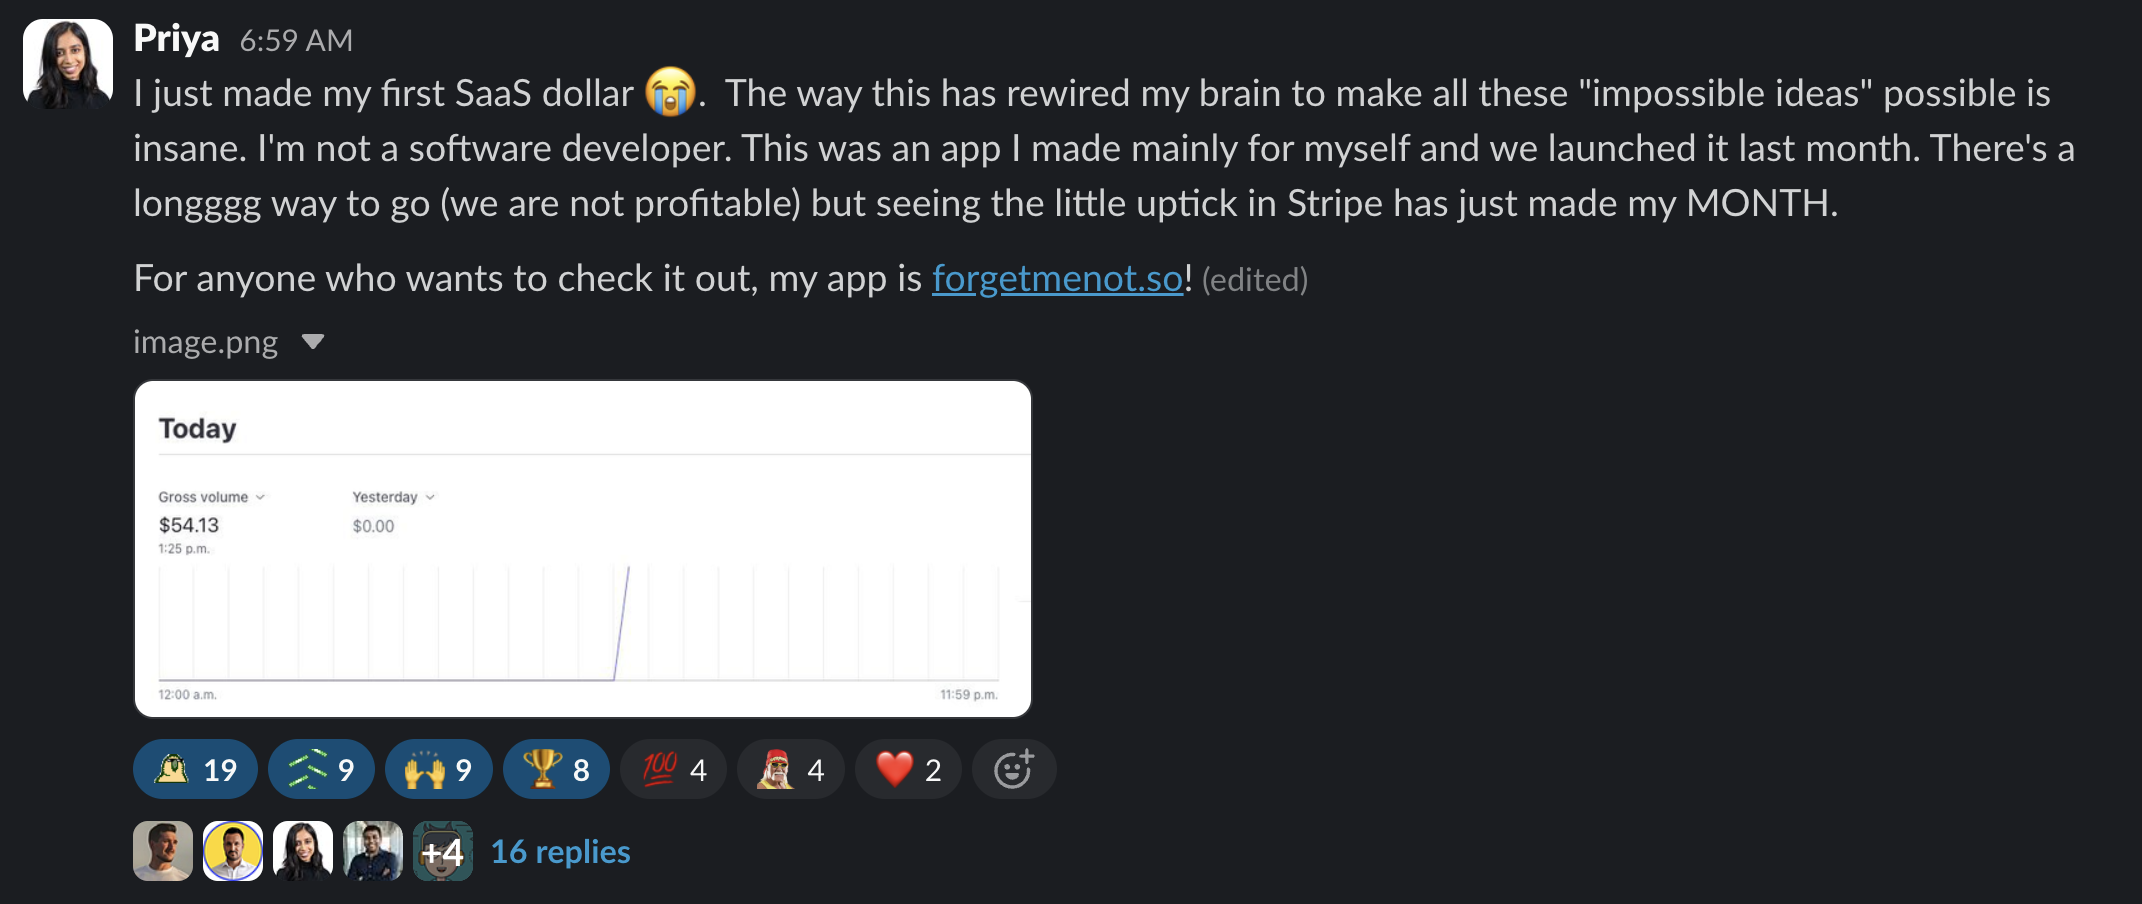Collapse the image.png attachment with the triangle
Image resolution: width=2142 pixels, height=904 pixels.
tap(313, 342)
